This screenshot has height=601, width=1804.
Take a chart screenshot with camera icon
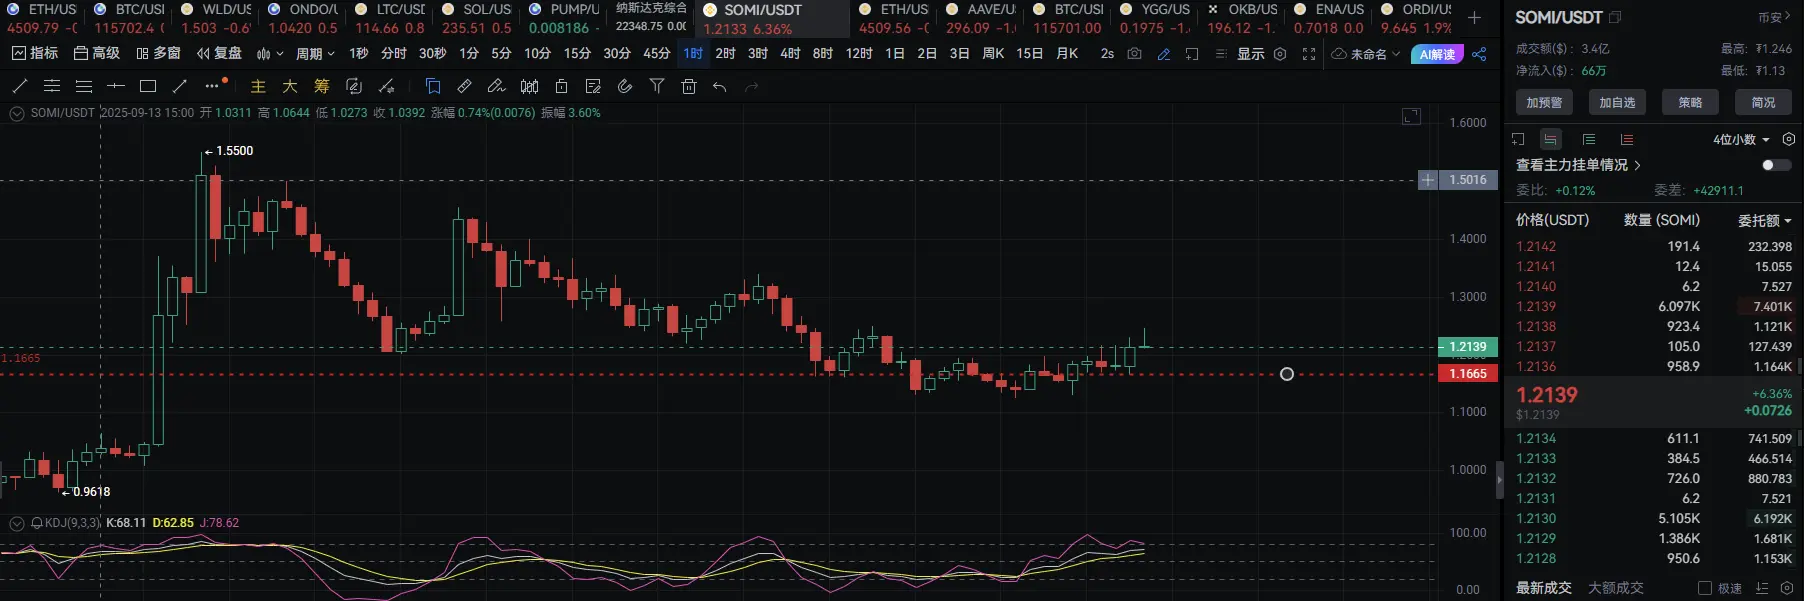(x=1134, y=54)
